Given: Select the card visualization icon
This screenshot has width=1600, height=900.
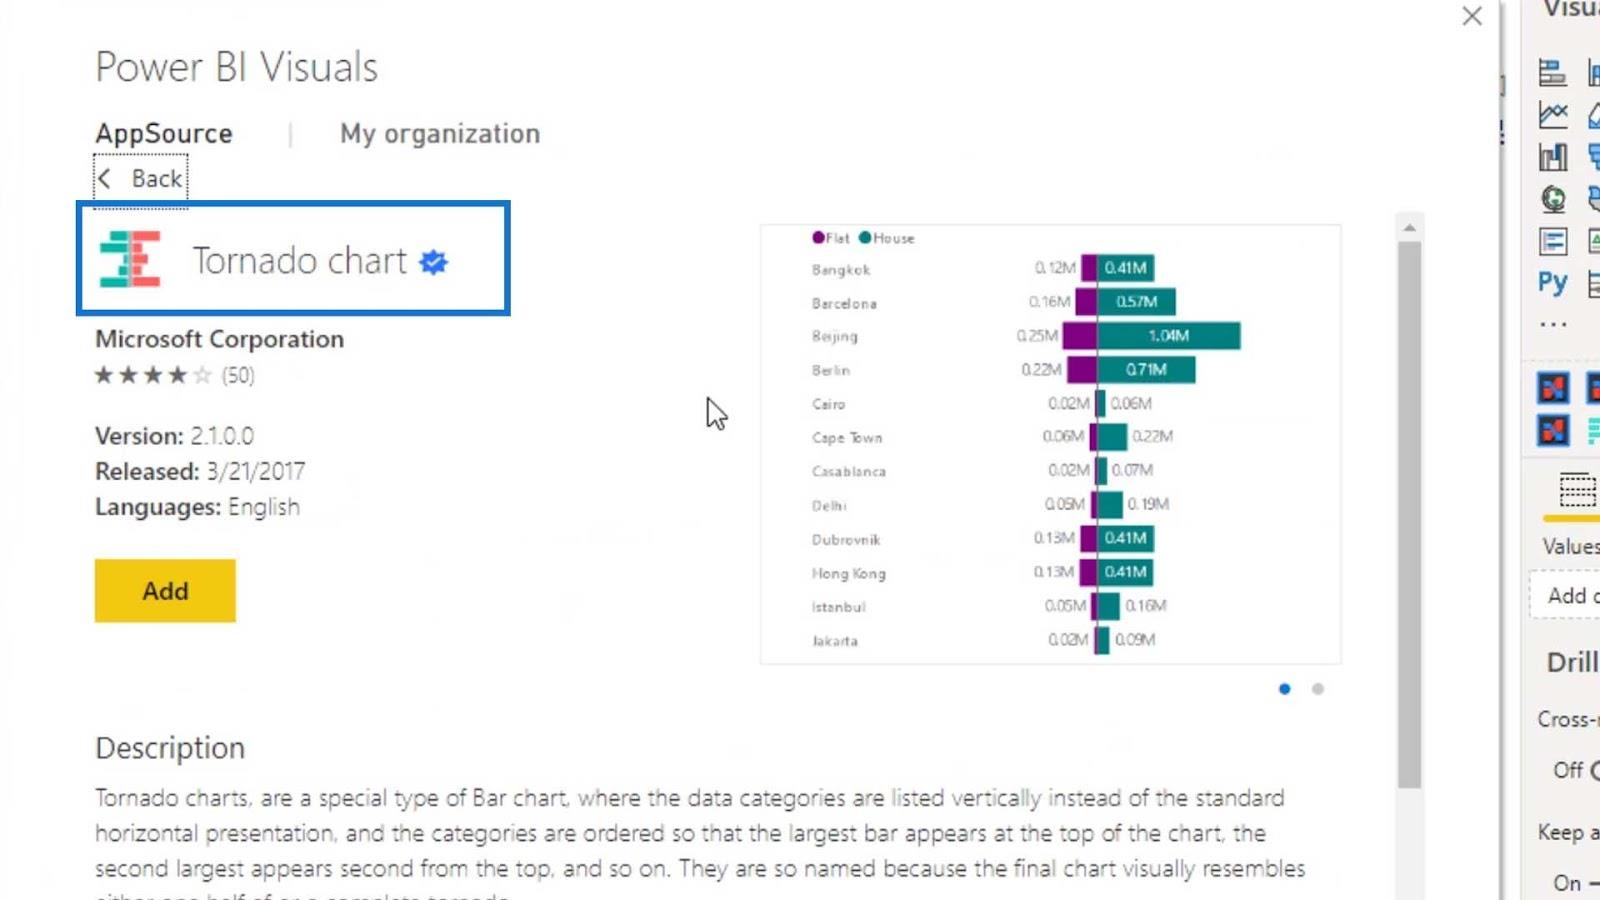Looking at the screenshot, I should tap(1553, 241).
